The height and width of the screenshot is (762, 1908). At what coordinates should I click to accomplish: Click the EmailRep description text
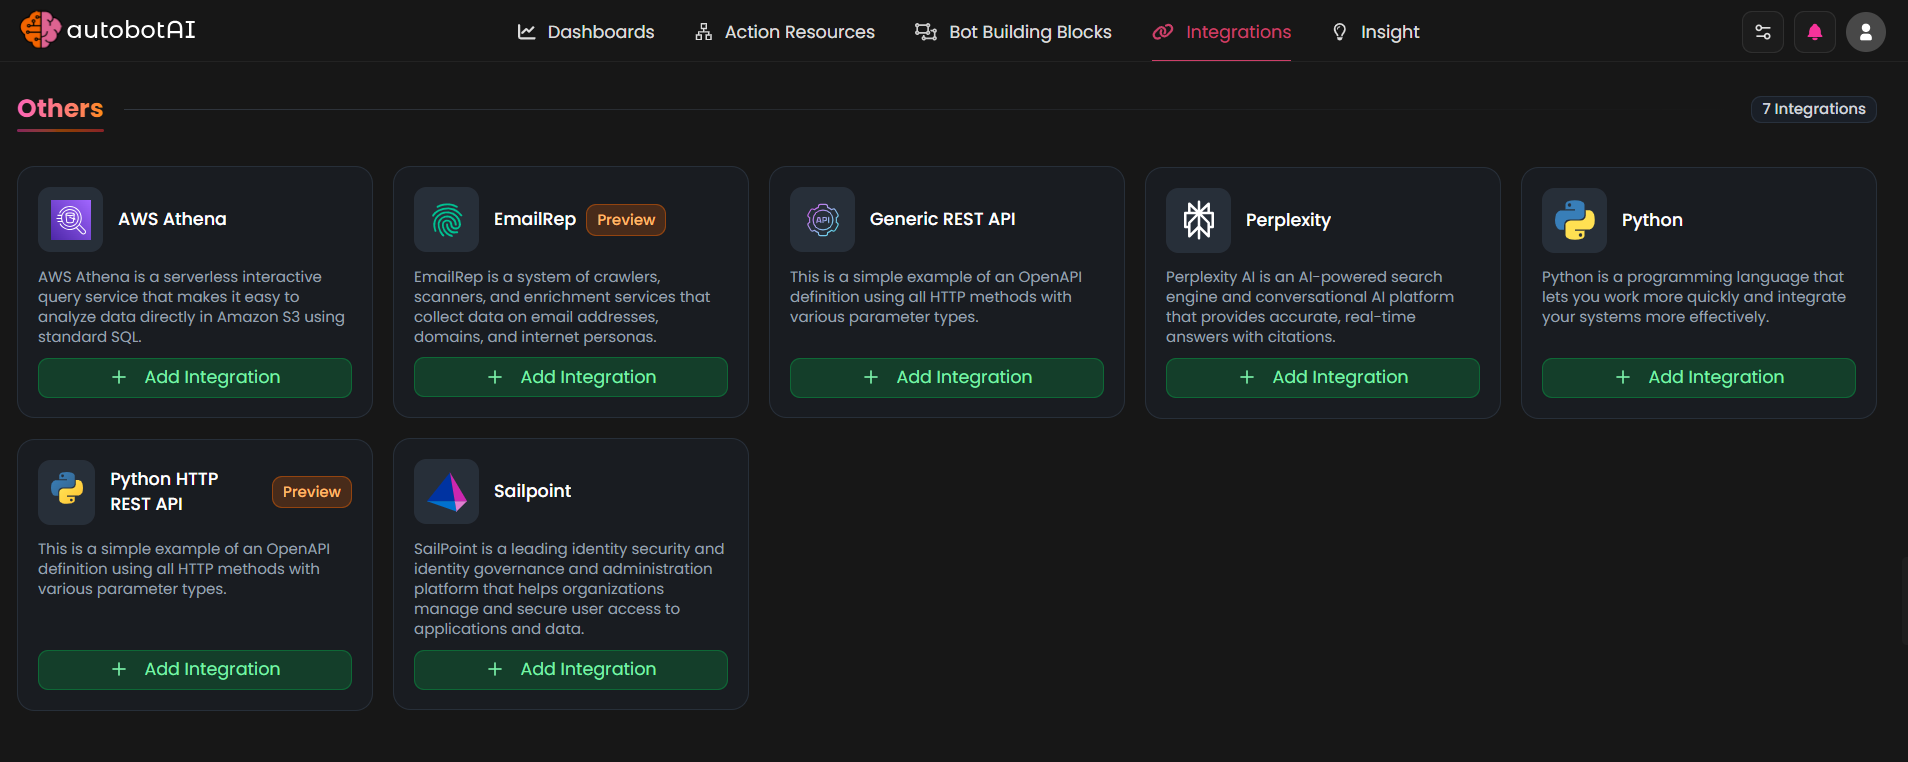click(563, 307)
